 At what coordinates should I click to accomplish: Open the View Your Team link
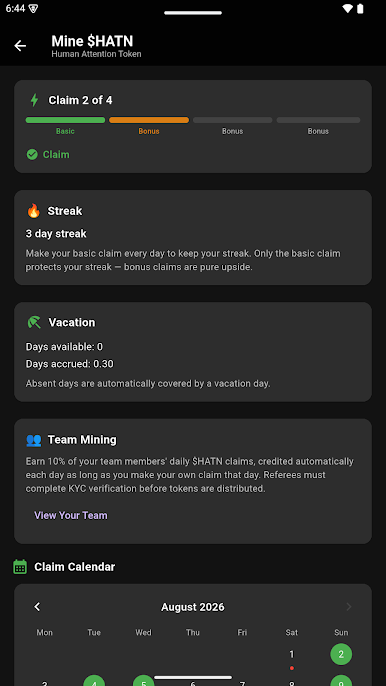coord(71,515)
